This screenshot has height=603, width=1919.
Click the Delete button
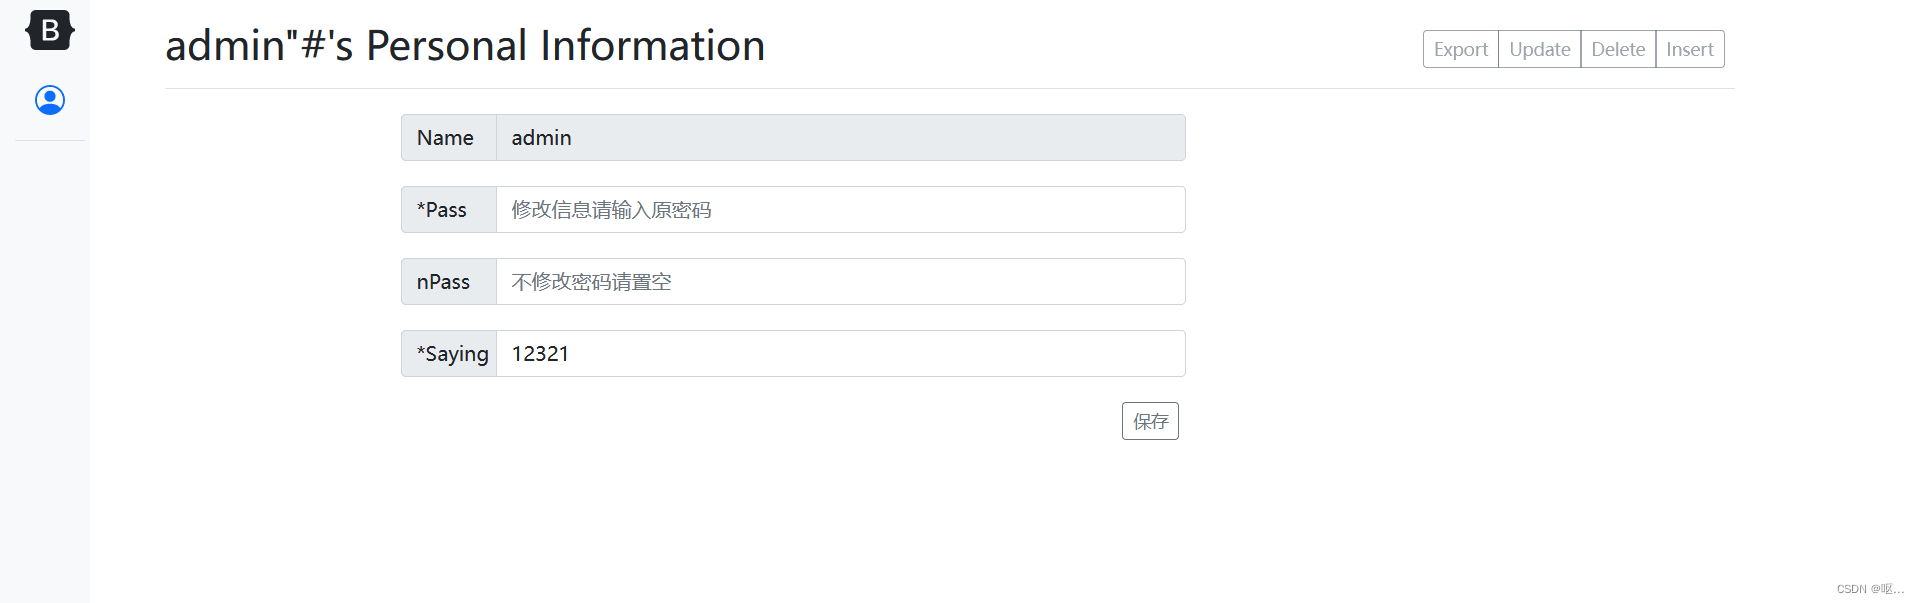1617,48
